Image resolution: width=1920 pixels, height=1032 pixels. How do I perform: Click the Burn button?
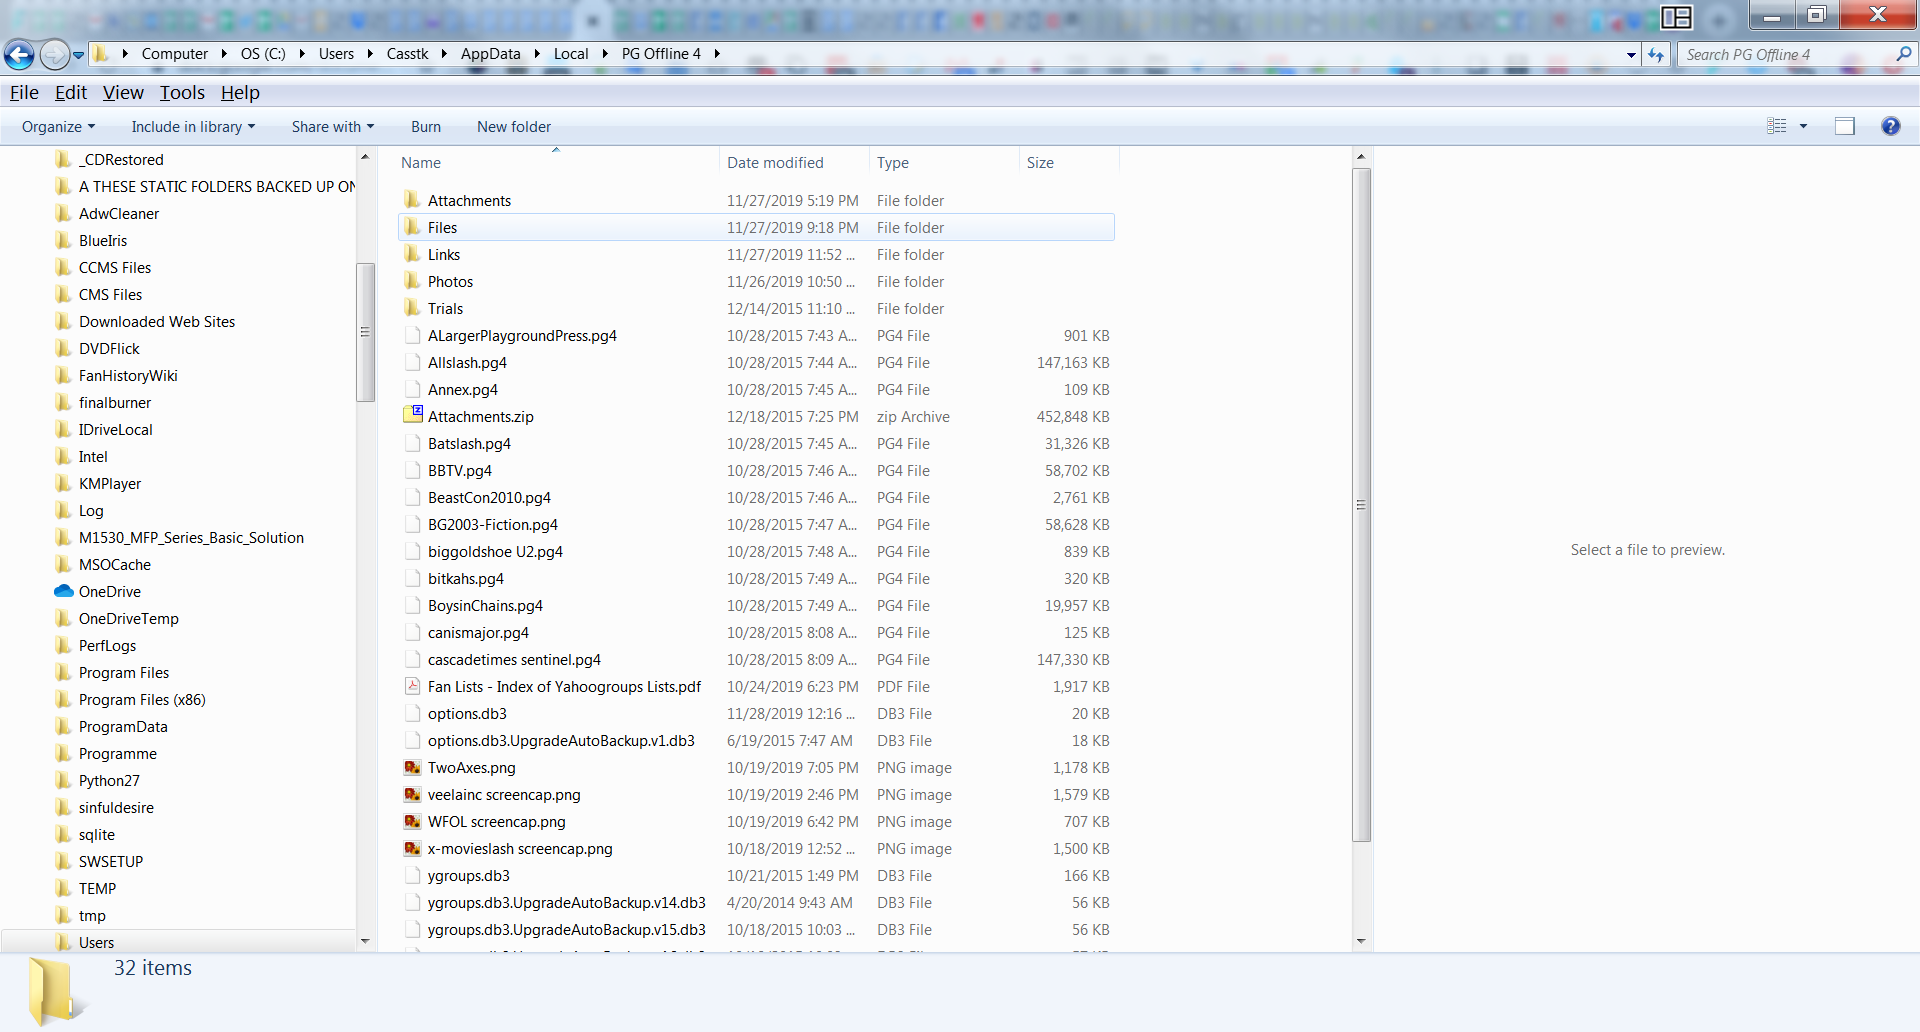425,127
